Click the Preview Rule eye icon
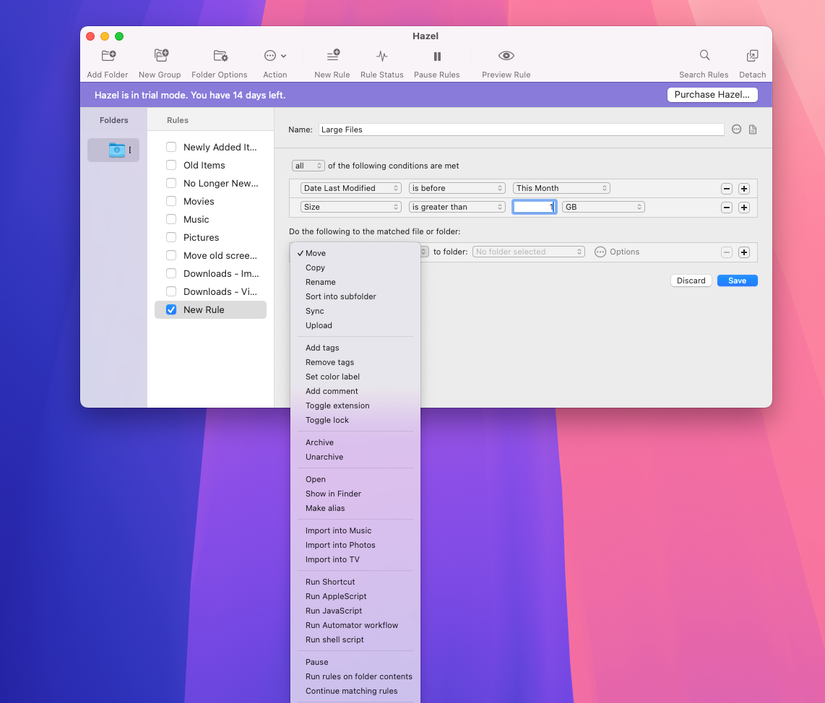 point(506,57)
